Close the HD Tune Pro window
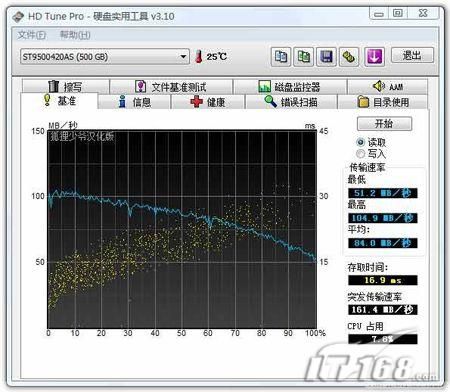The height and width of the screenshot is (392, 450). (x=423, y=13)
